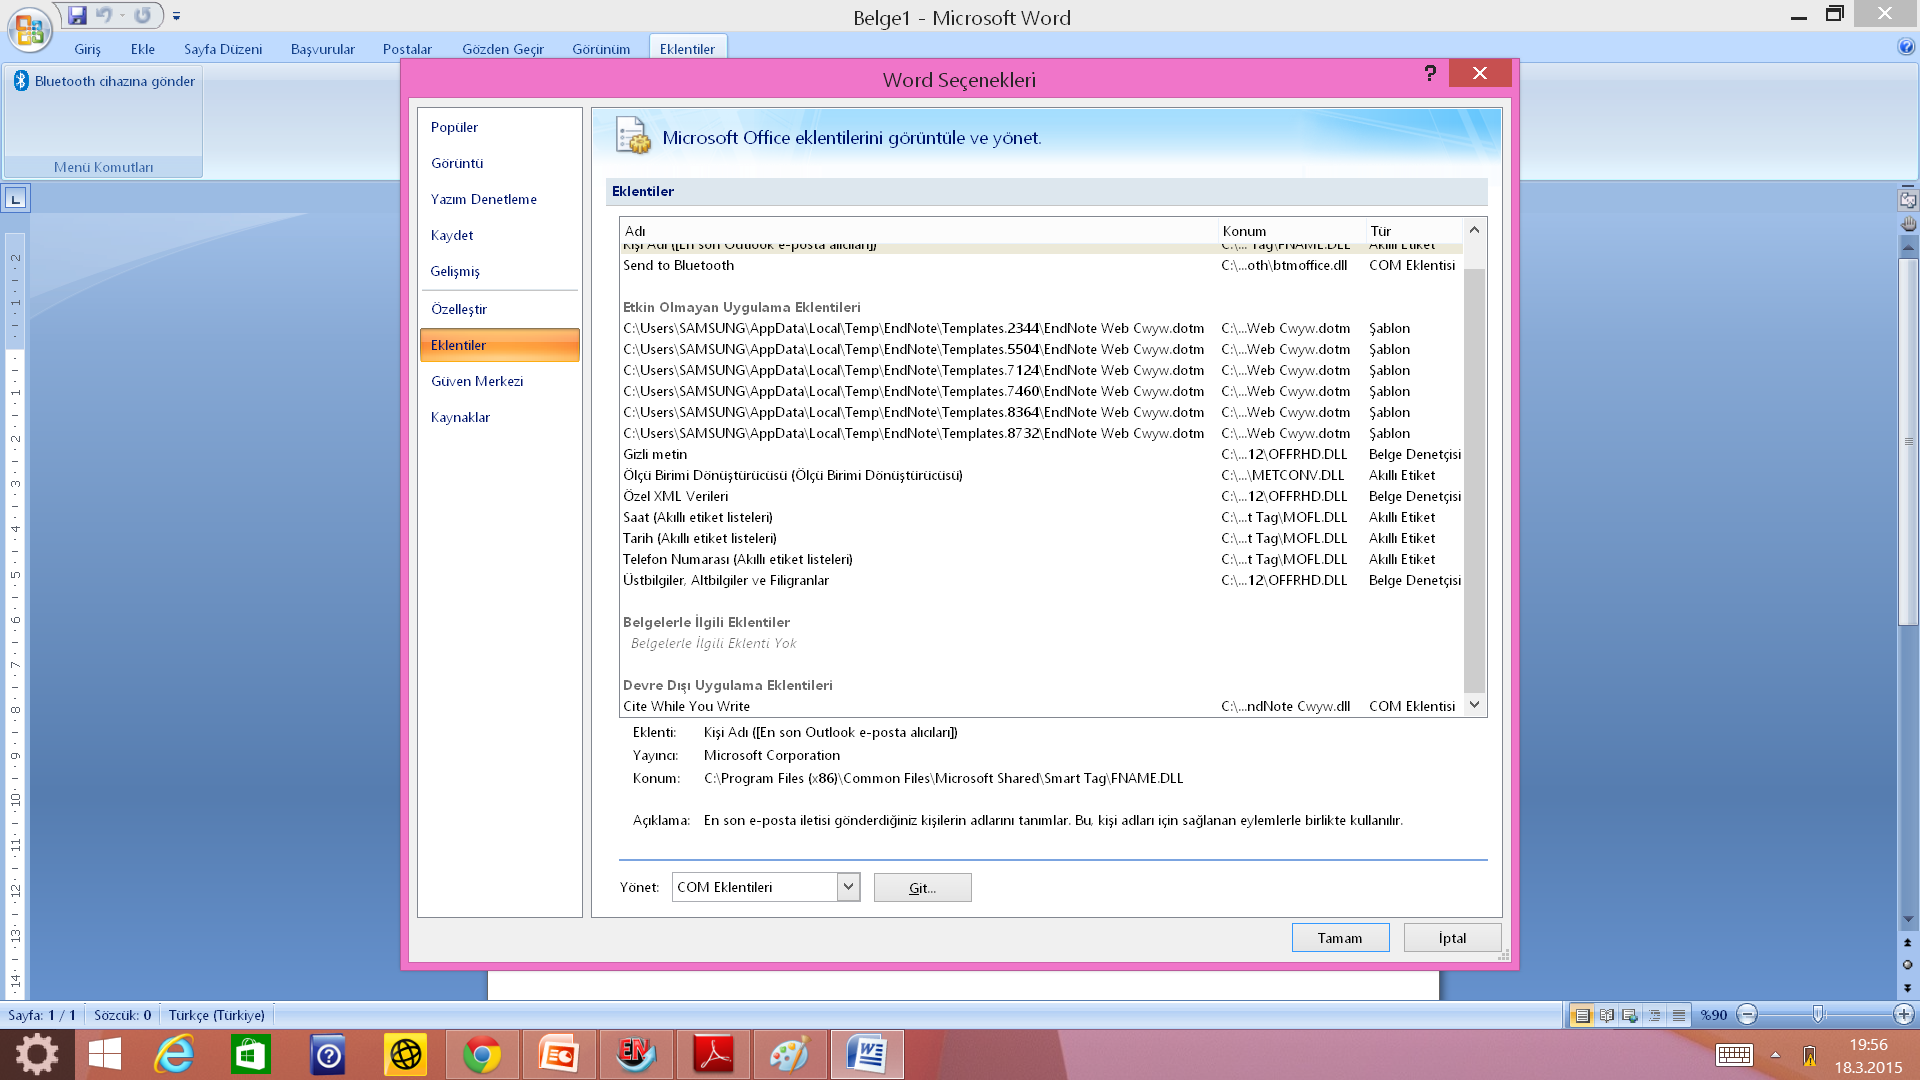Screen dimensions: 1920x1080
Task: Click the Redo icon in Quick Access
Action: pyautogui.click(x=143, y=15)
